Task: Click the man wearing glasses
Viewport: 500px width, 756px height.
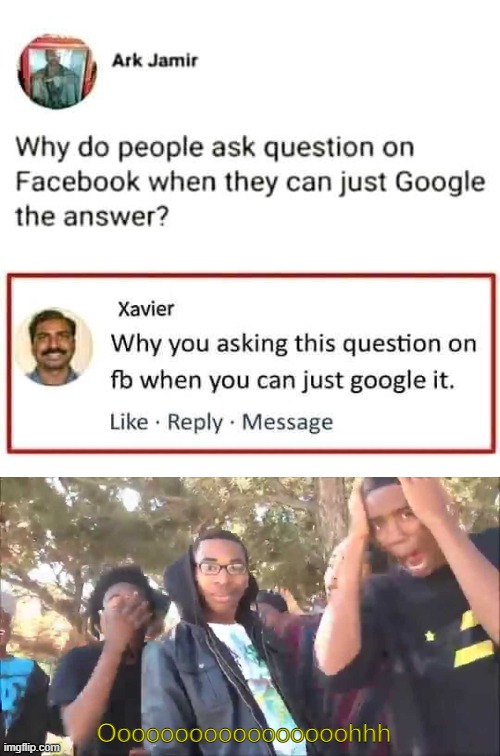Action: tap(217, 646)
